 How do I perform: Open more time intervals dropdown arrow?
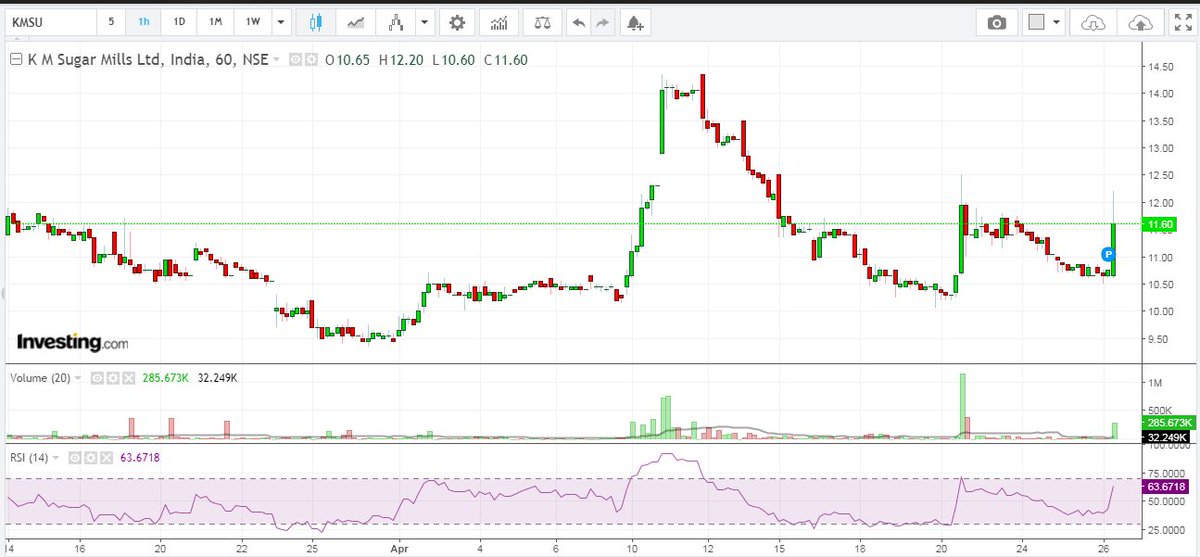tap(280, 21)
